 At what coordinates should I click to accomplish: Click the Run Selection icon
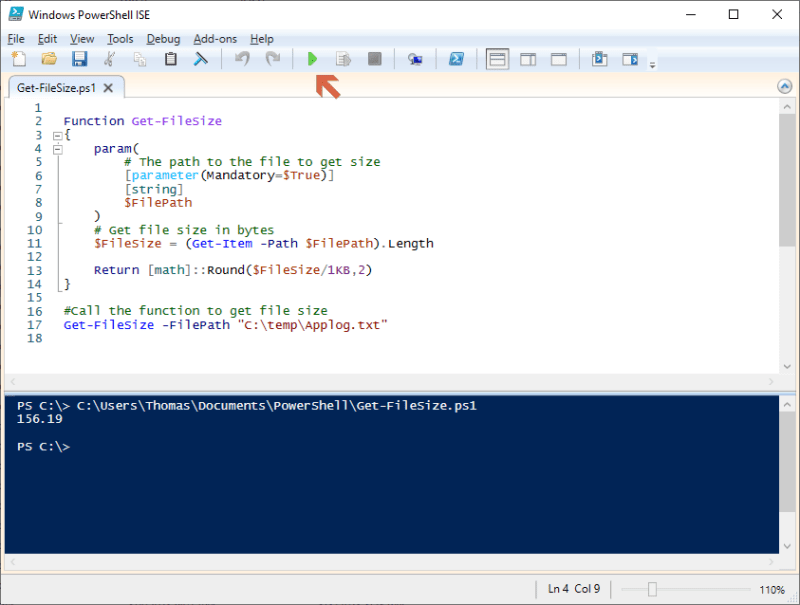pyautogui.click(x=343, y=59)
